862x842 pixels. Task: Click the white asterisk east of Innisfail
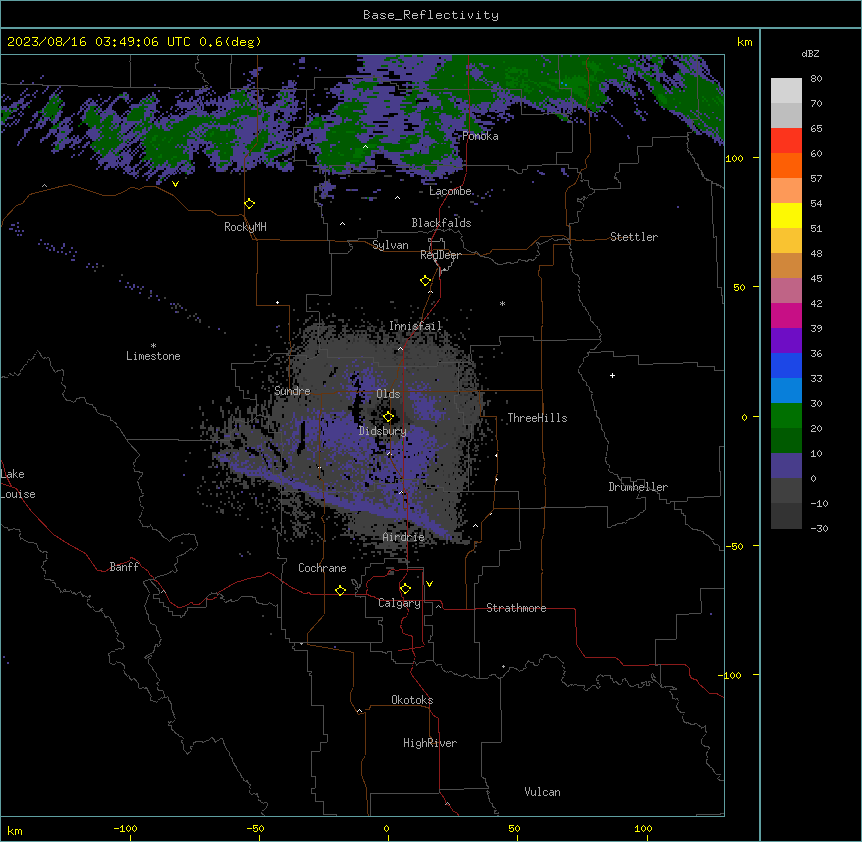tap(502, 303)
